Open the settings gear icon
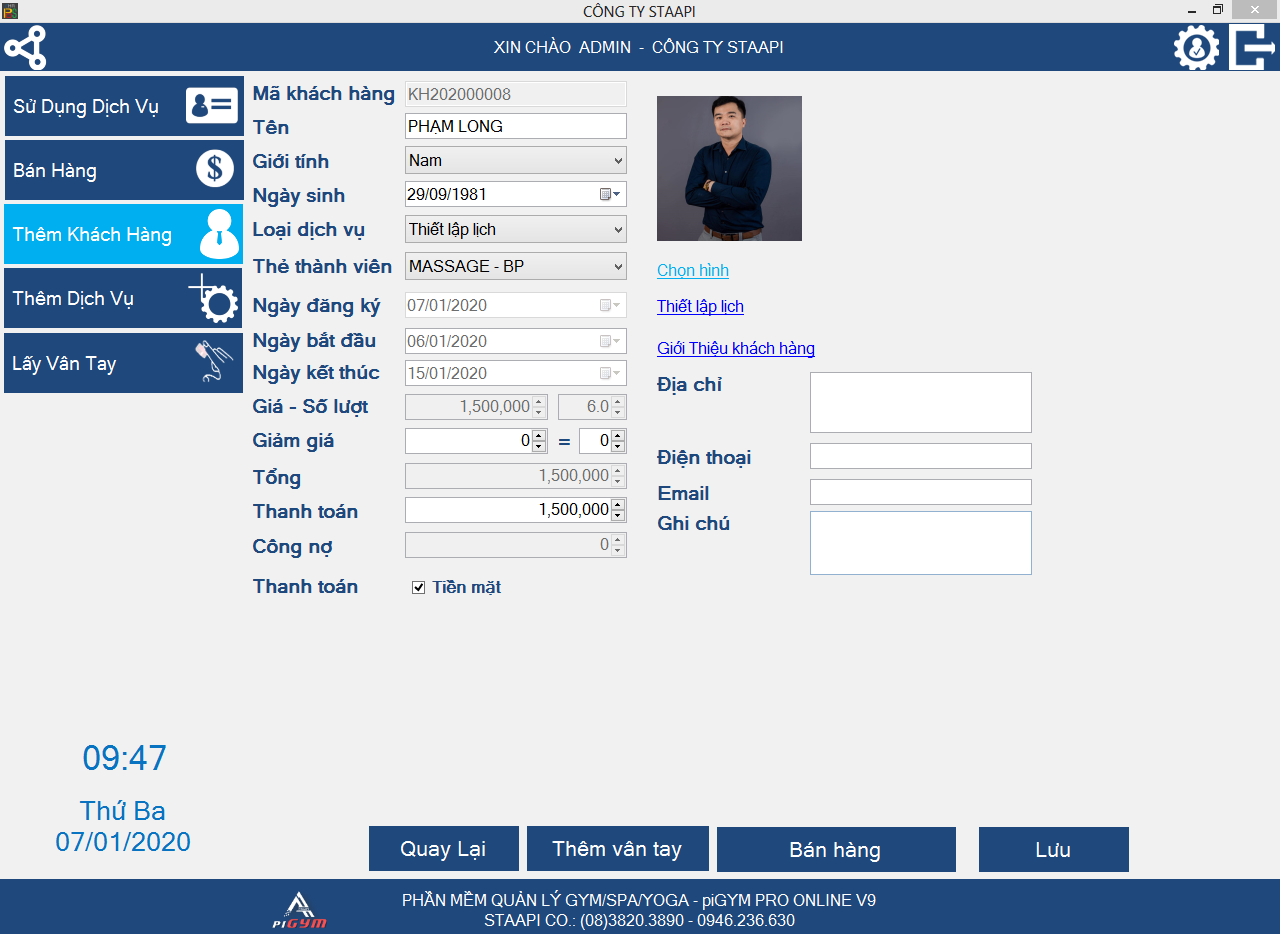The image size is (1280, 934). click(1196, 47)
